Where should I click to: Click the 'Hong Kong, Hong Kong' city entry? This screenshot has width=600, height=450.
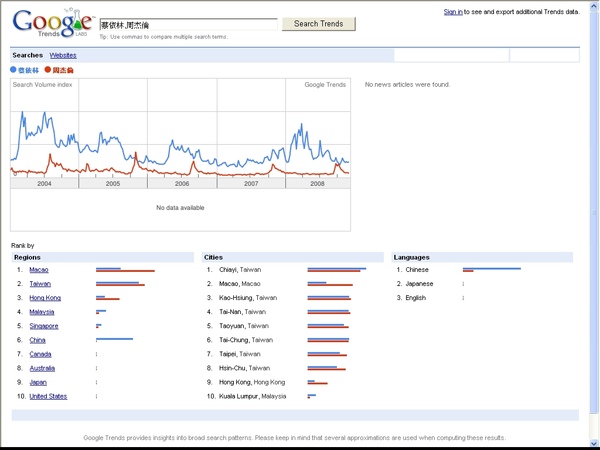[252, 383]
